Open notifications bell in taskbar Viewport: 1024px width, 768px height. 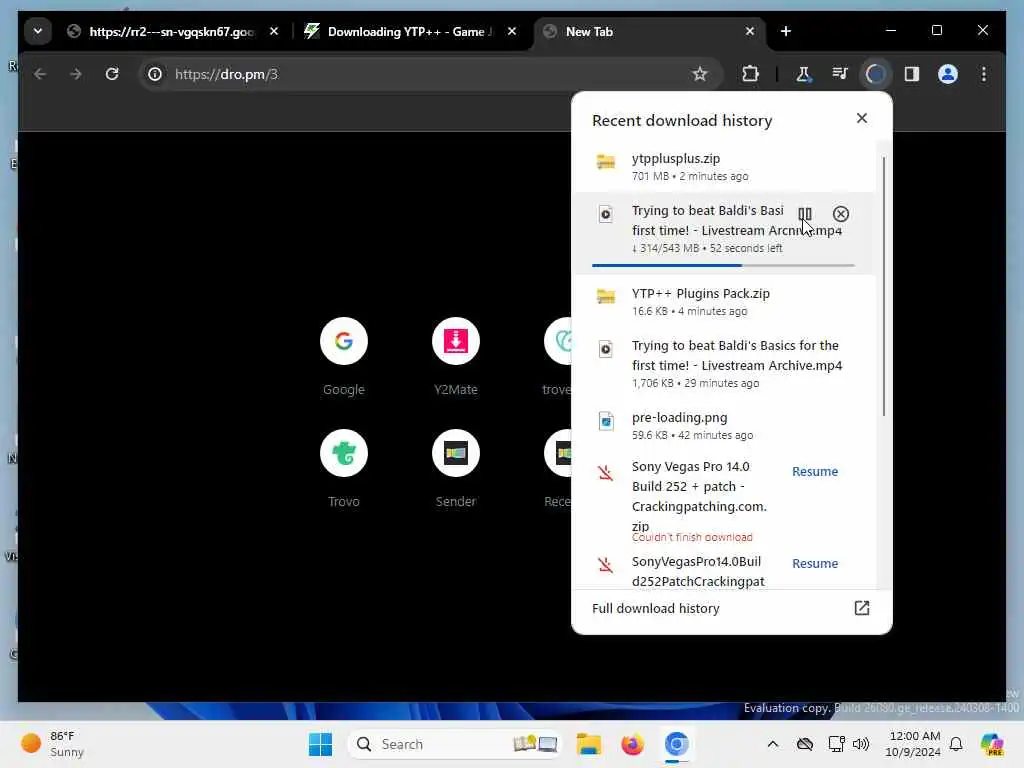coord(956,744)
